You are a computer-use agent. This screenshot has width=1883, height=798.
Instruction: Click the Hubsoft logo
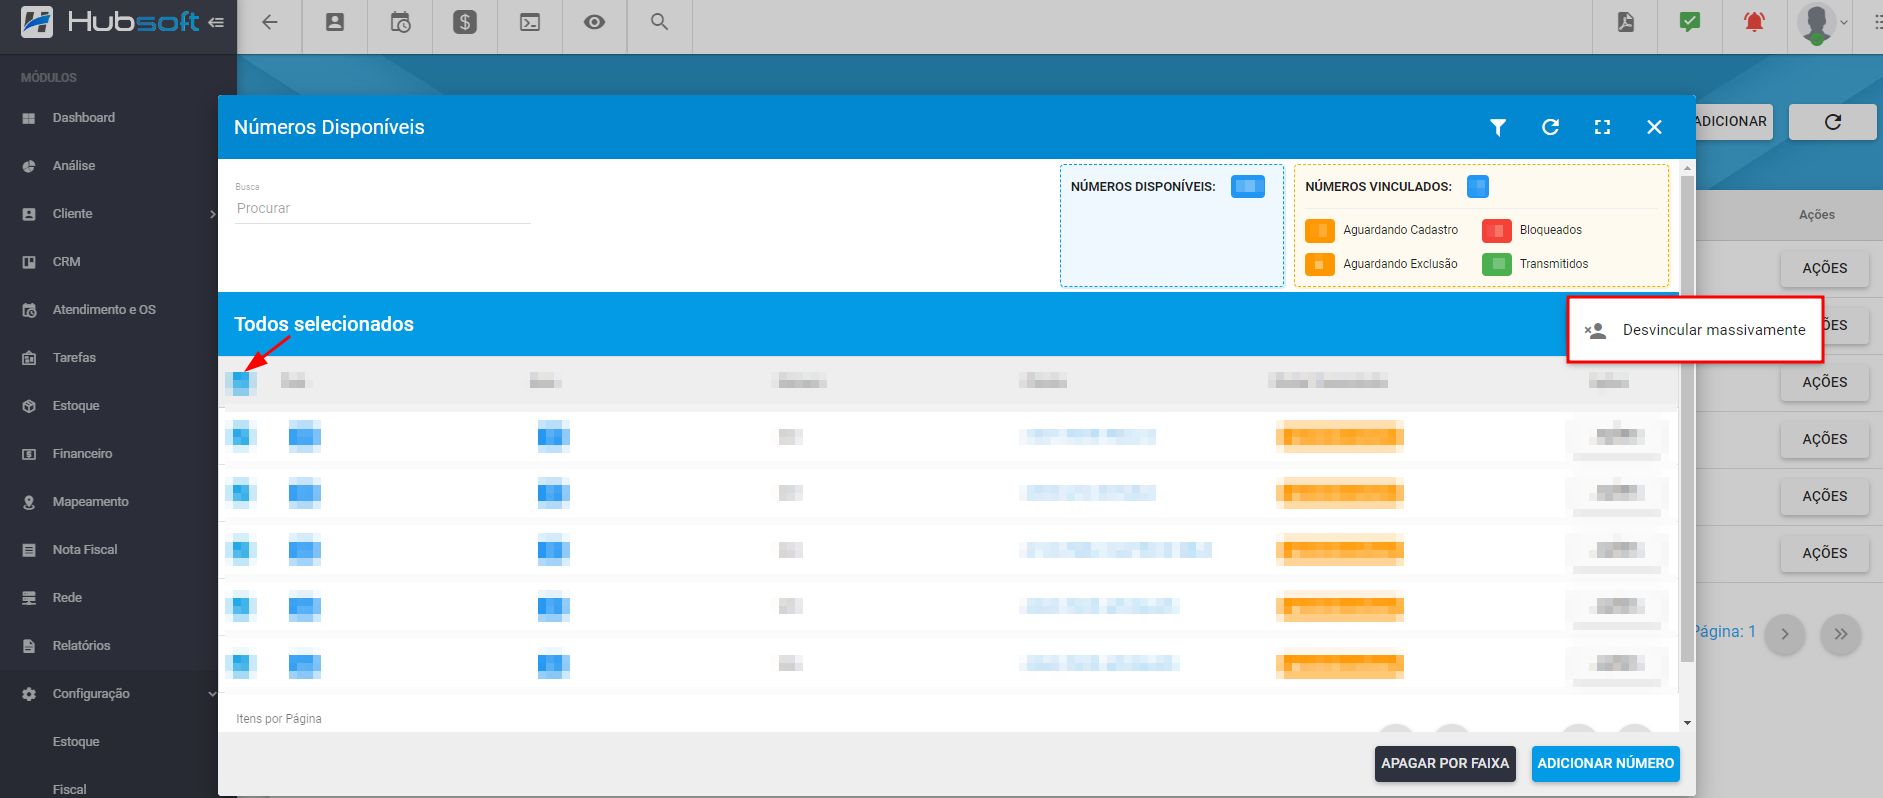(x=110, y=22)
